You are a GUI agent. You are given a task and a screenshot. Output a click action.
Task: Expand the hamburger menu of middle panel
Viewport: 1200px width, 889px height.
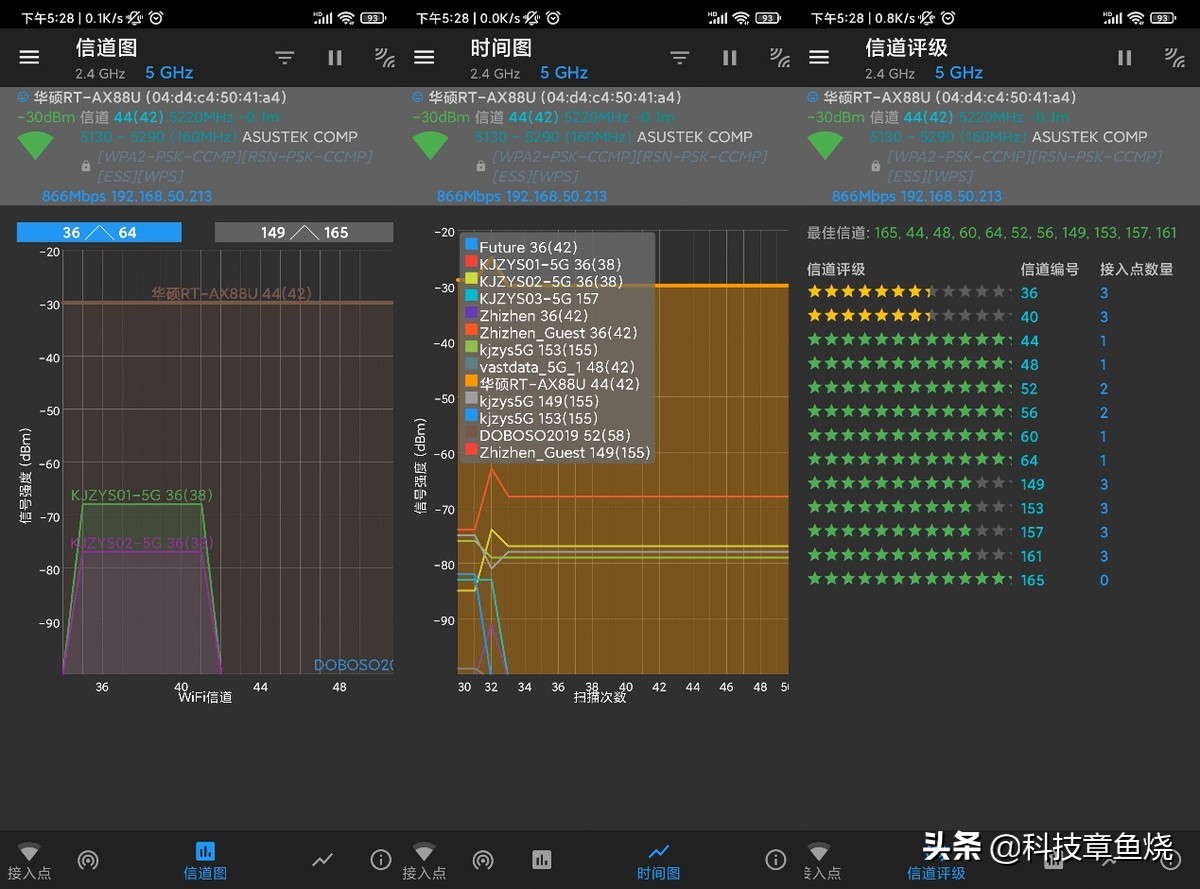click(424, 57)
